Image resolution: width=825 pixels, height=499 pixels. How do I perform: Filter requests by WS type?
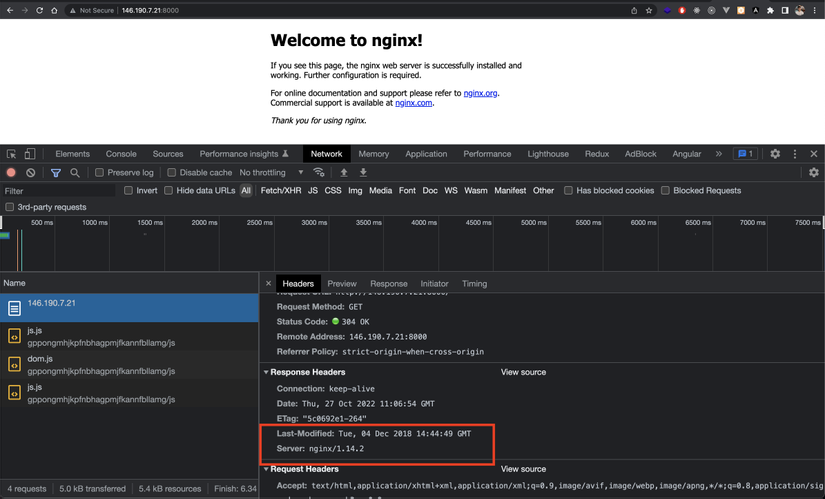pos(451,191)
